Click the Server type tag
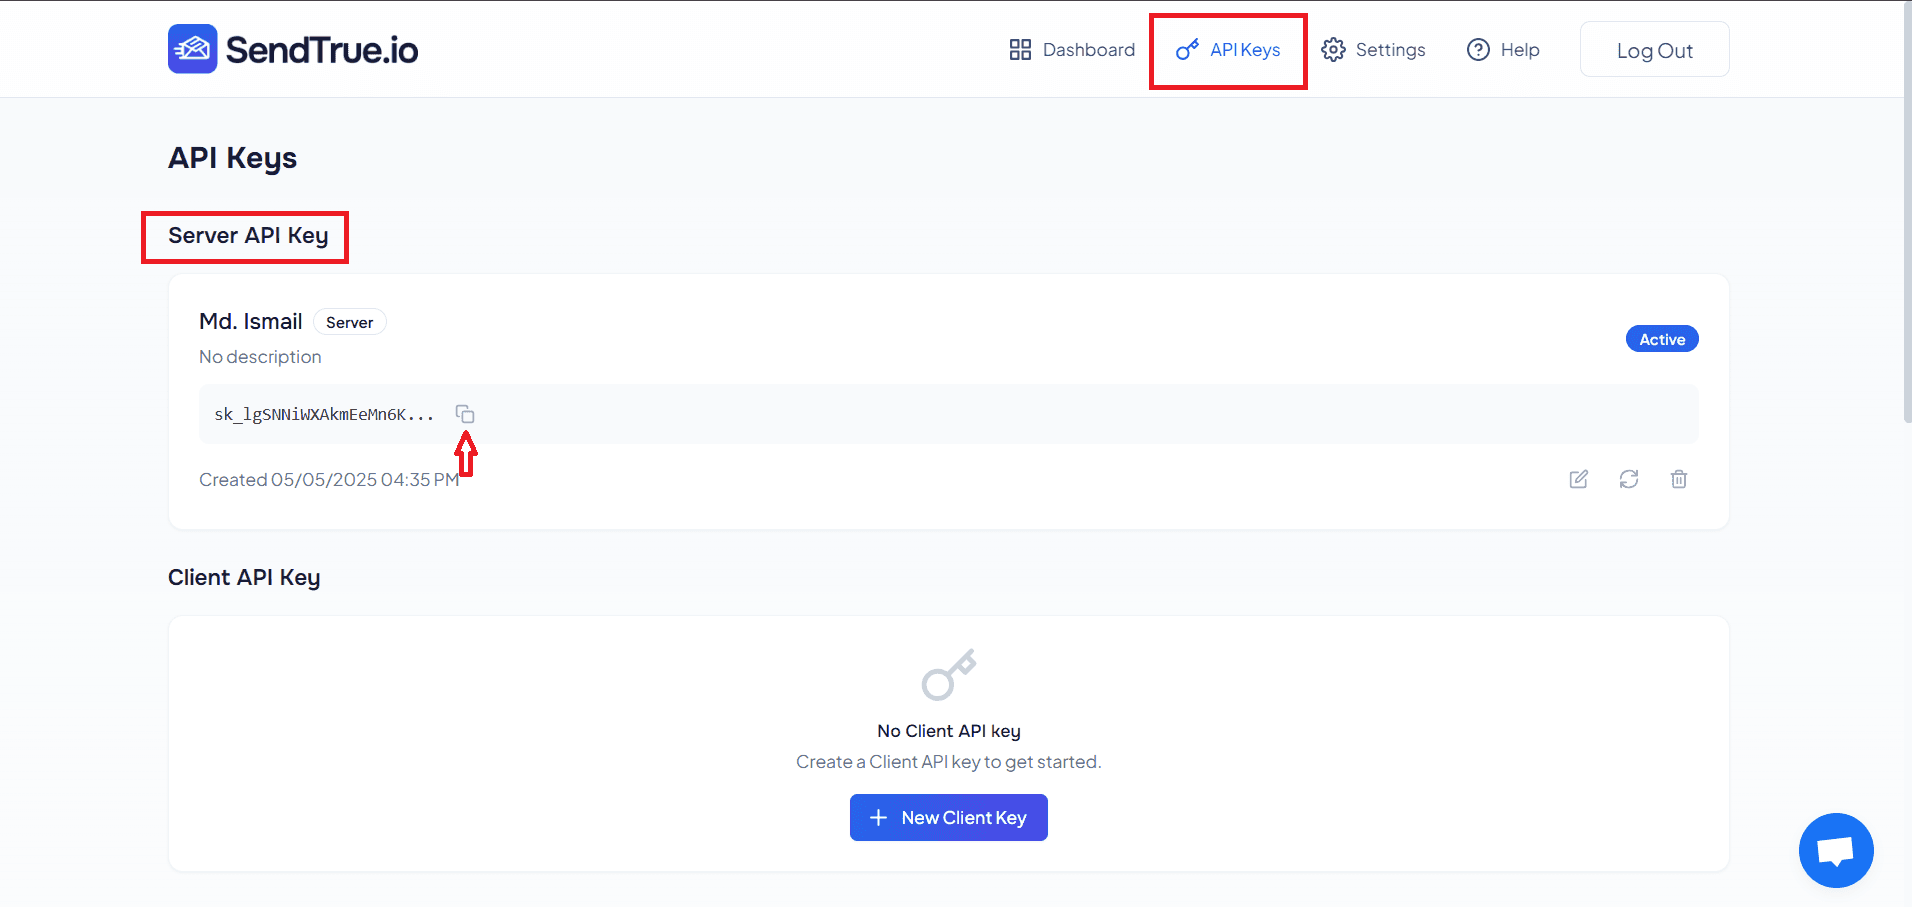This screenshot has height=907, width=1912. [x=349, y=322]
